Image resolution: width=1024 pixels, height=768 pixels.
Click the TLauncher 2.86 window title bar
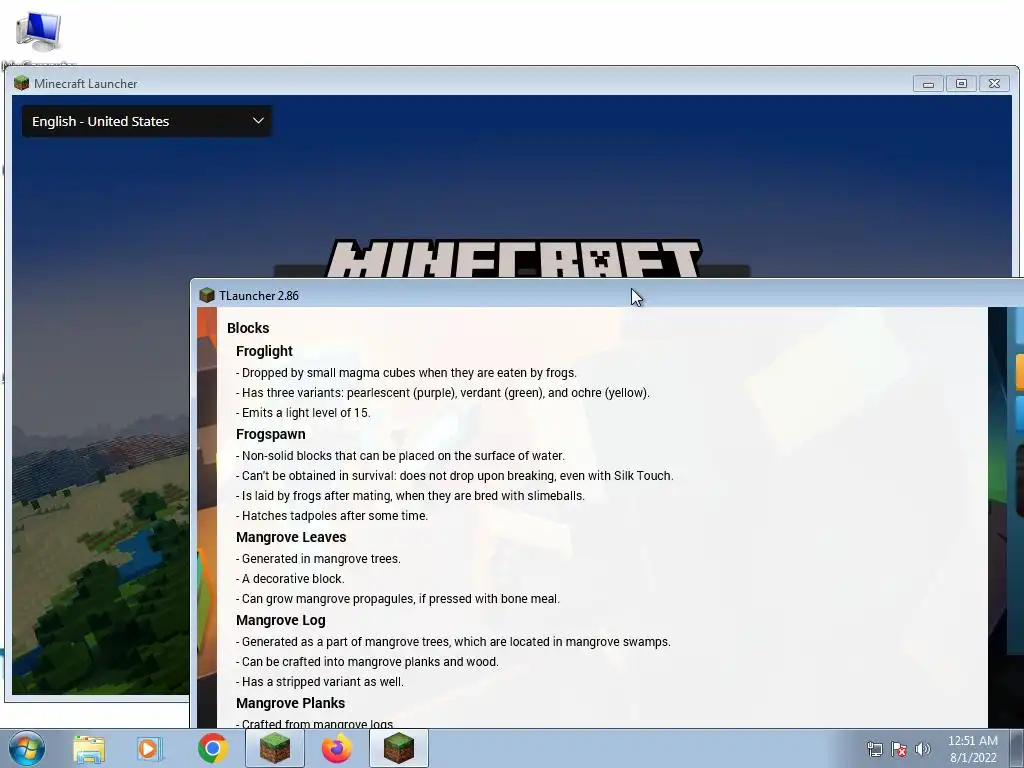(607, 295)
